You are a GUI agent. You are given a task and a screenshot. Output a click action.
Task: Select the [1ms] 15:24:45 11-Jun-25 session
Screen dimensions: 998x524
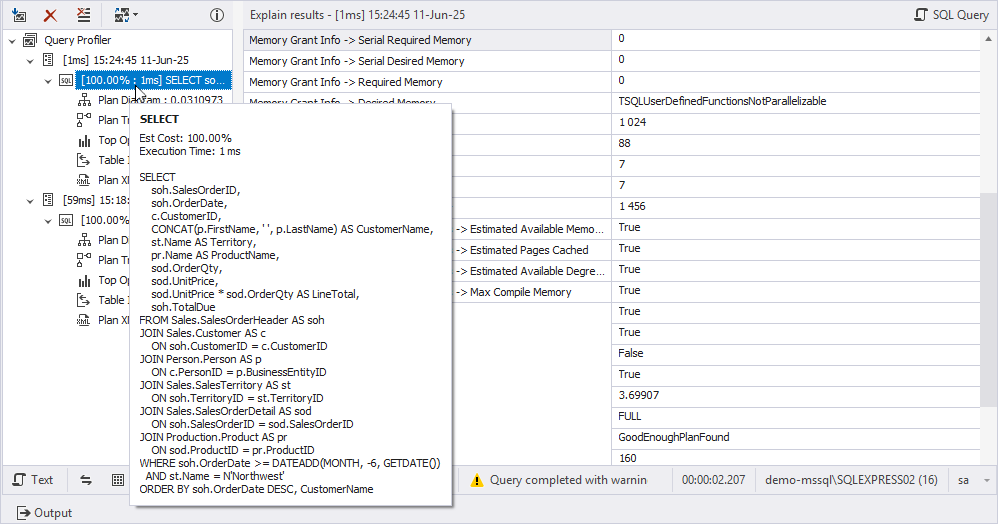pos(125,60)
